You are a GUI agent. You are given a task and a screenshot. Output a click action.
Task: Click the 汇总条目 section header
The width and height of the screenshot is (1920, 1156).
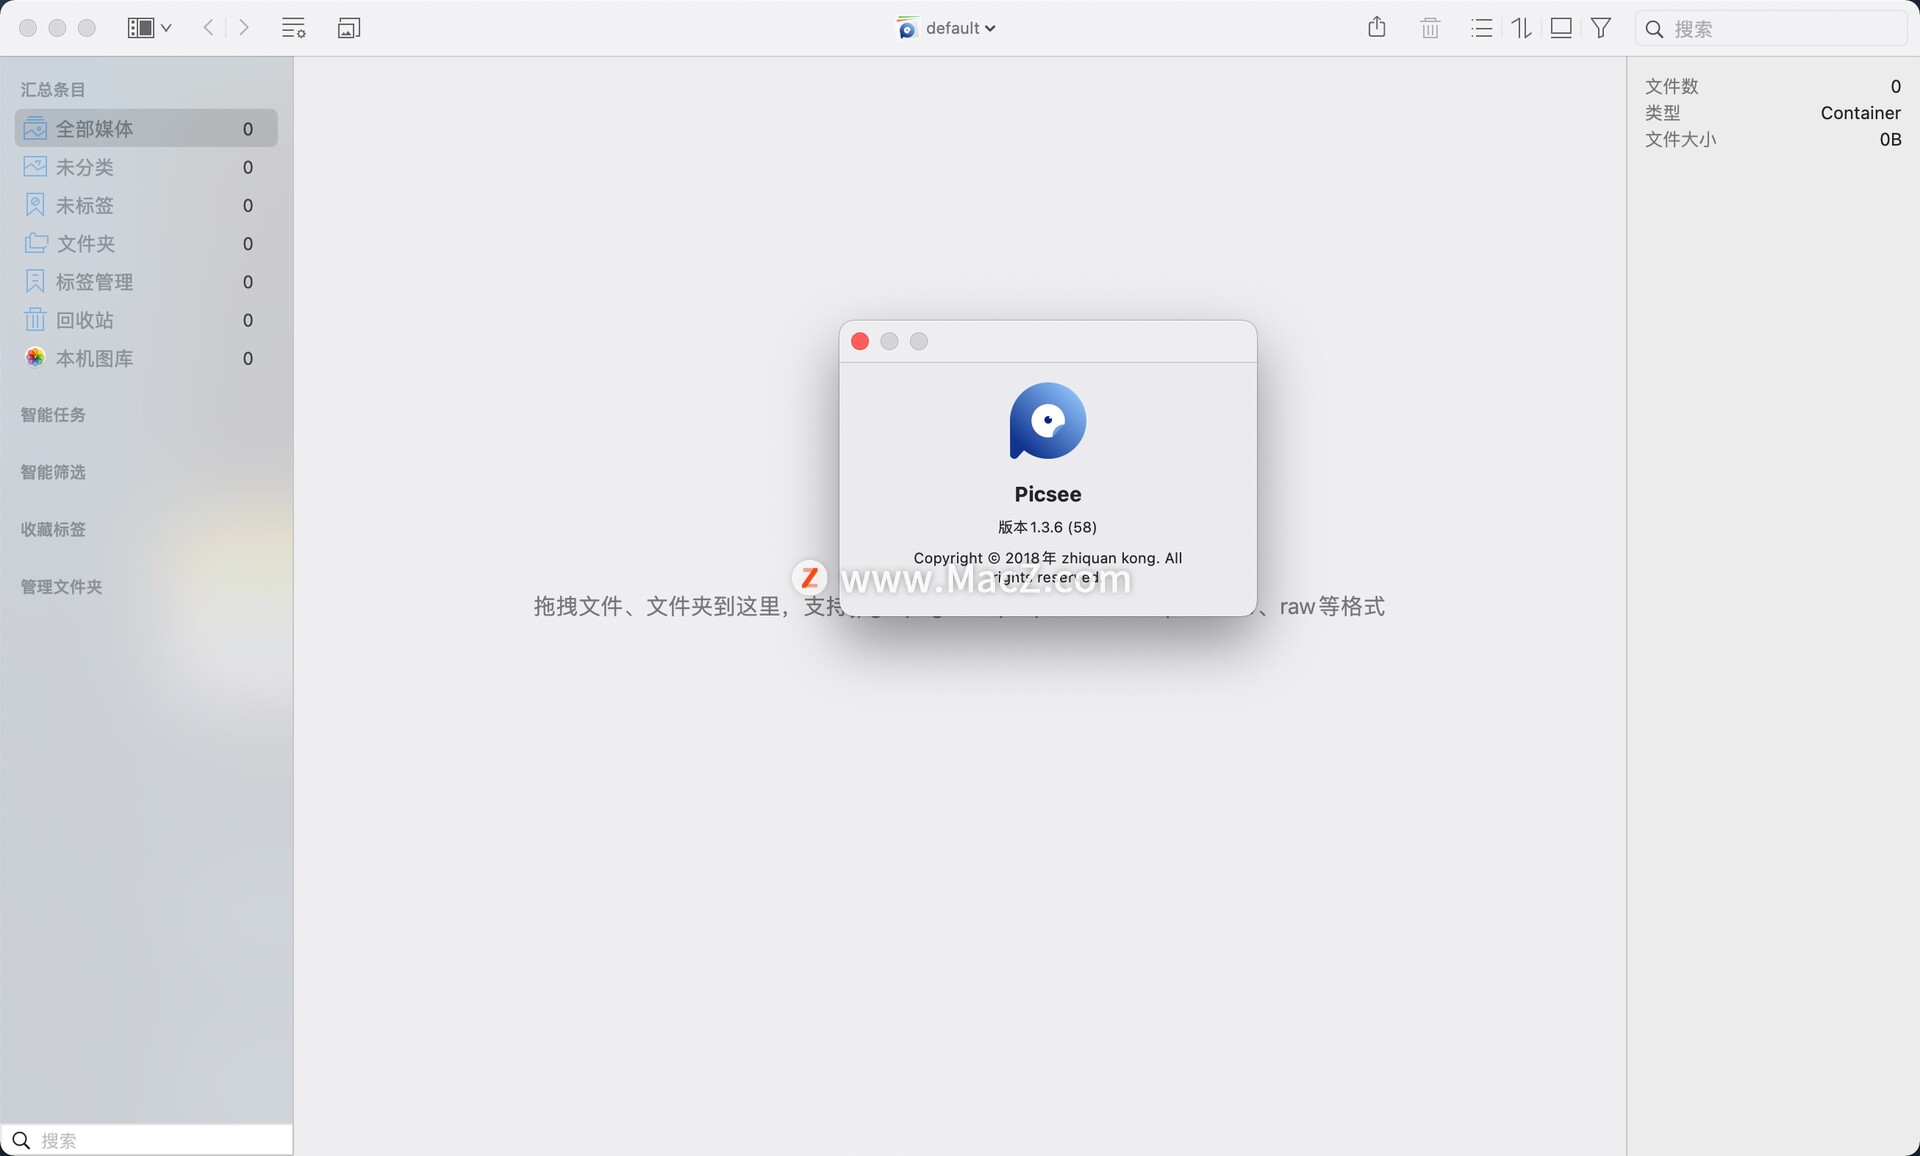[53, 89]
